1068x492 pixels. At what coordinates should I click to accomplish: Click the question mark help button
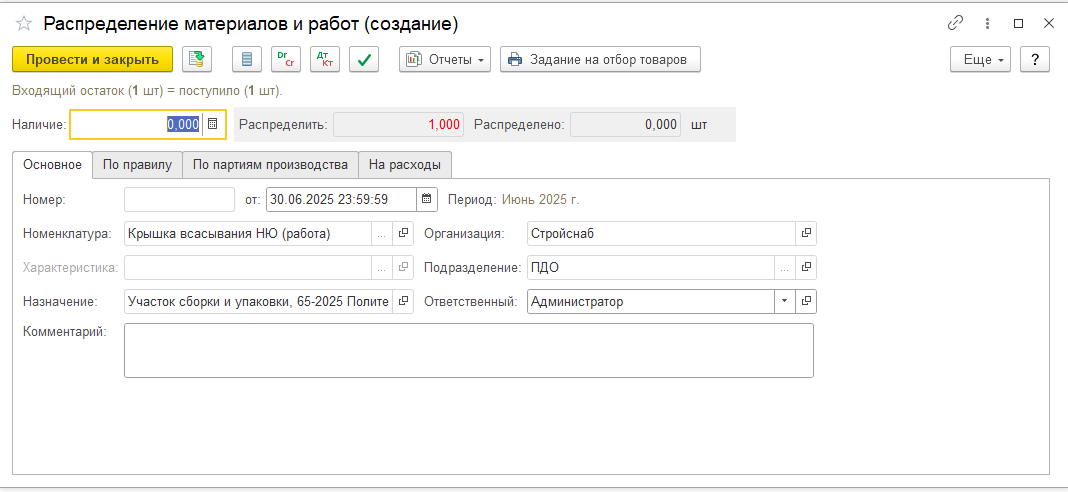click(1034, 60)
